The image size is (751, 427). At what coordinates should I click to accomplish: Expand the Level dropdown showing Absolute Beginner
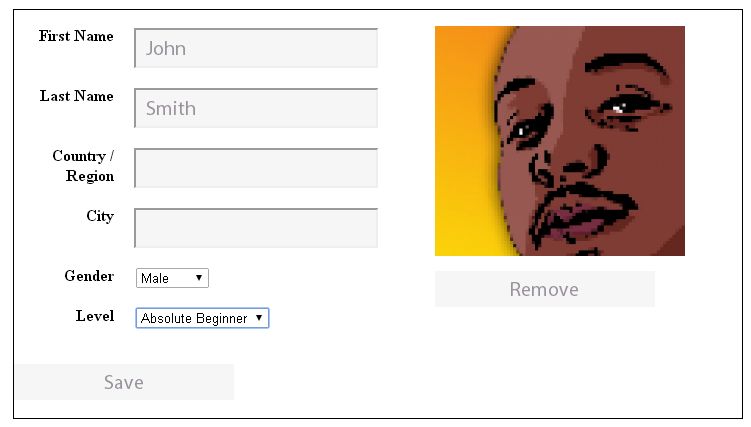[x=203, y=318]
